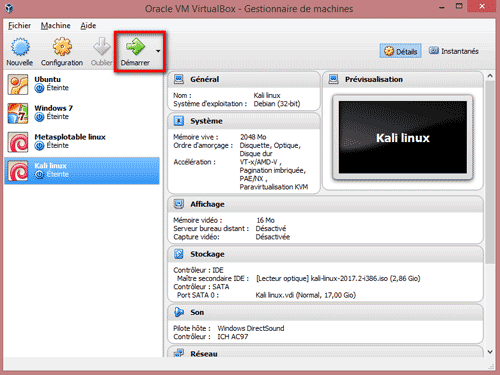The height and width of the screenshot is (375, 500).
Task: Click the kali-linux-2017.2-i386.iso optical drive entry
Action: pos(338,278)
